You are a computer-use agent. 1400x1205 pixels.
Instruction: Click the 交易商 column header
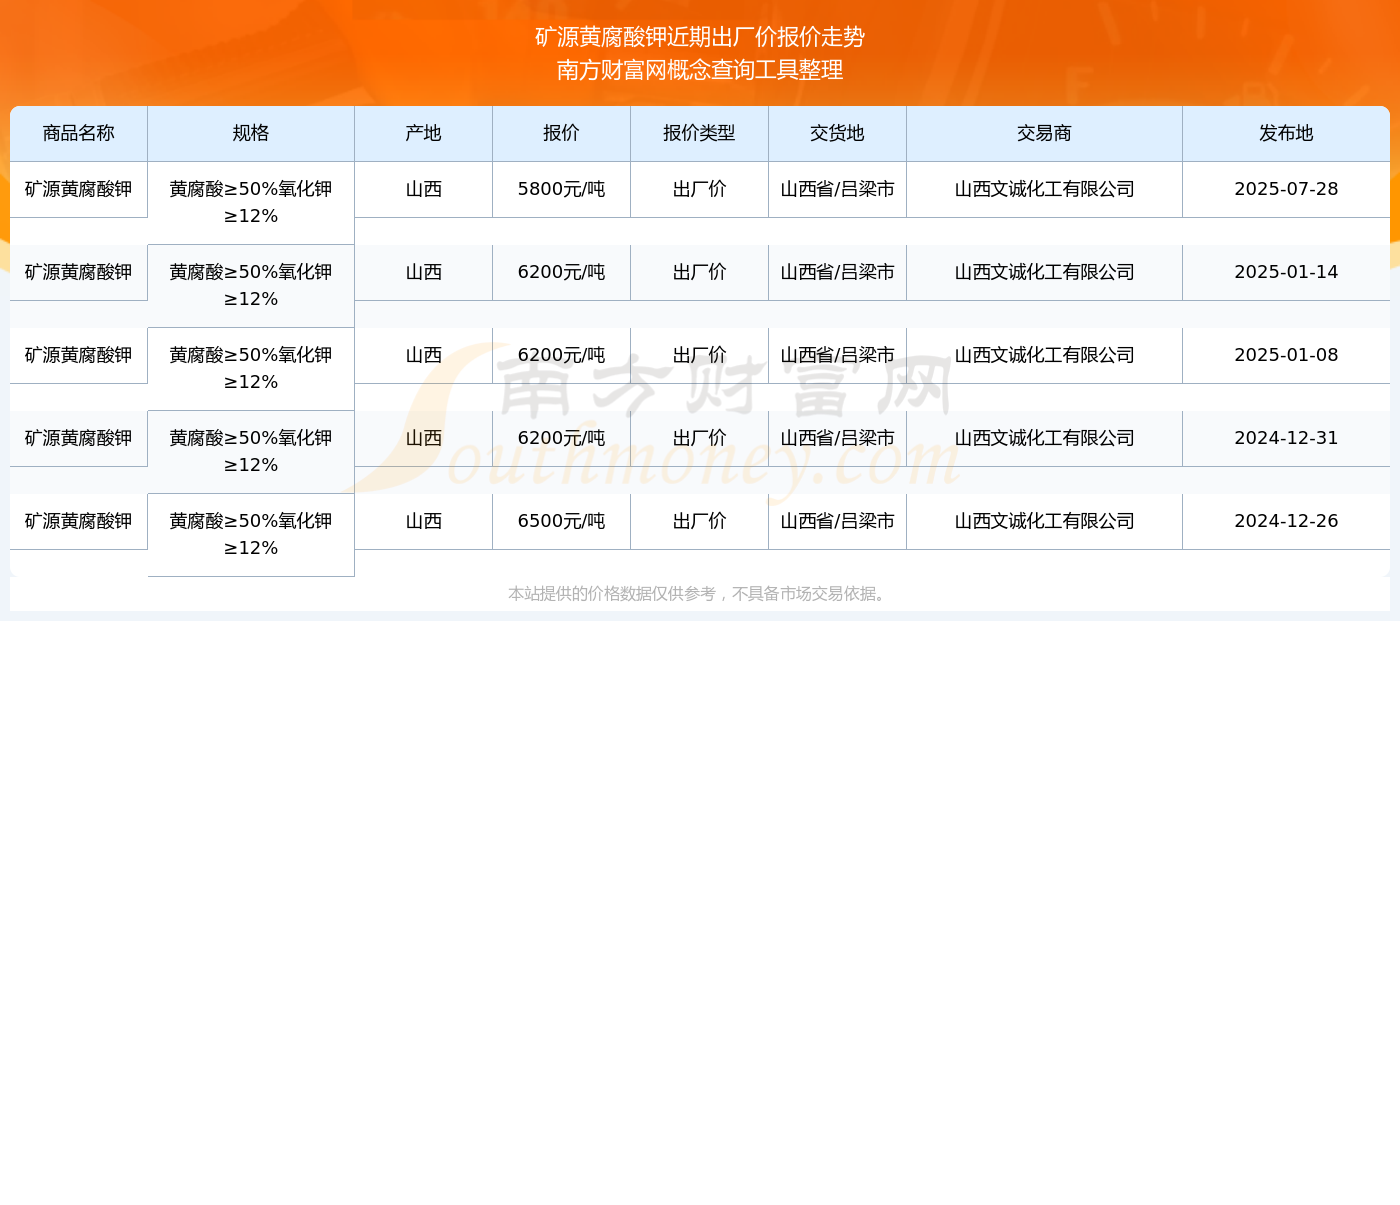click(x=1045, y=133)
